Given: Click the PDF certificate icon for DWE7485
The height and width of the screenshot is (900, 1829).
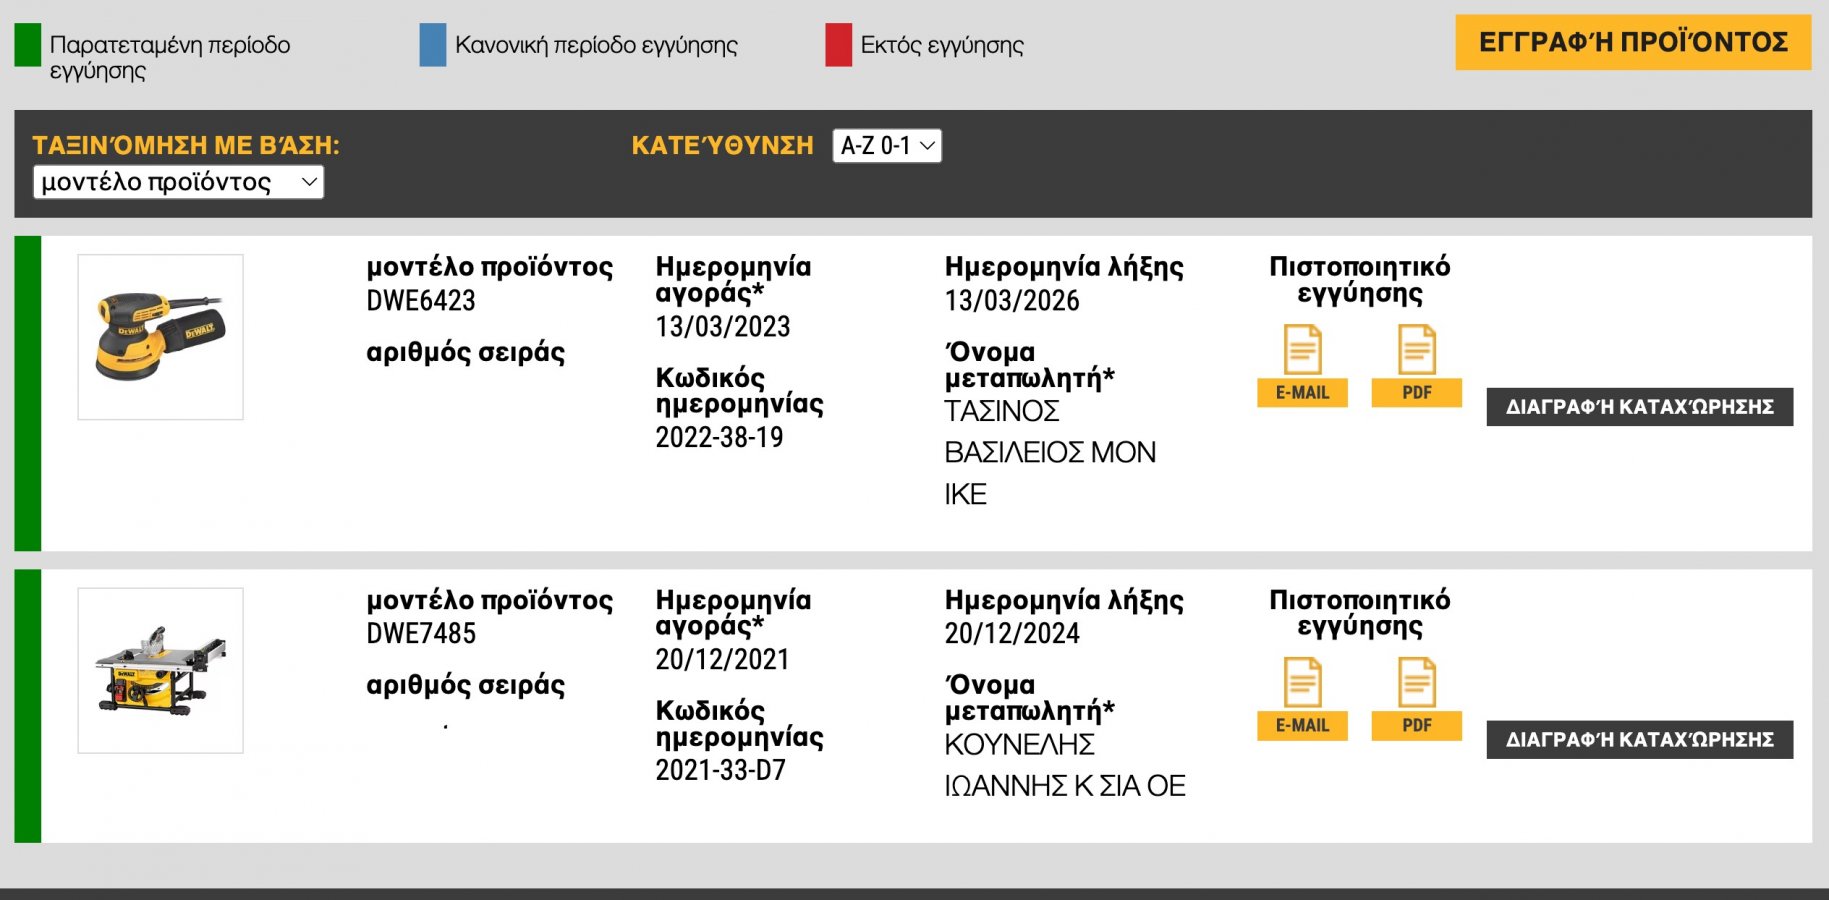Looking at the screenshot, I should pos(1416,698).
